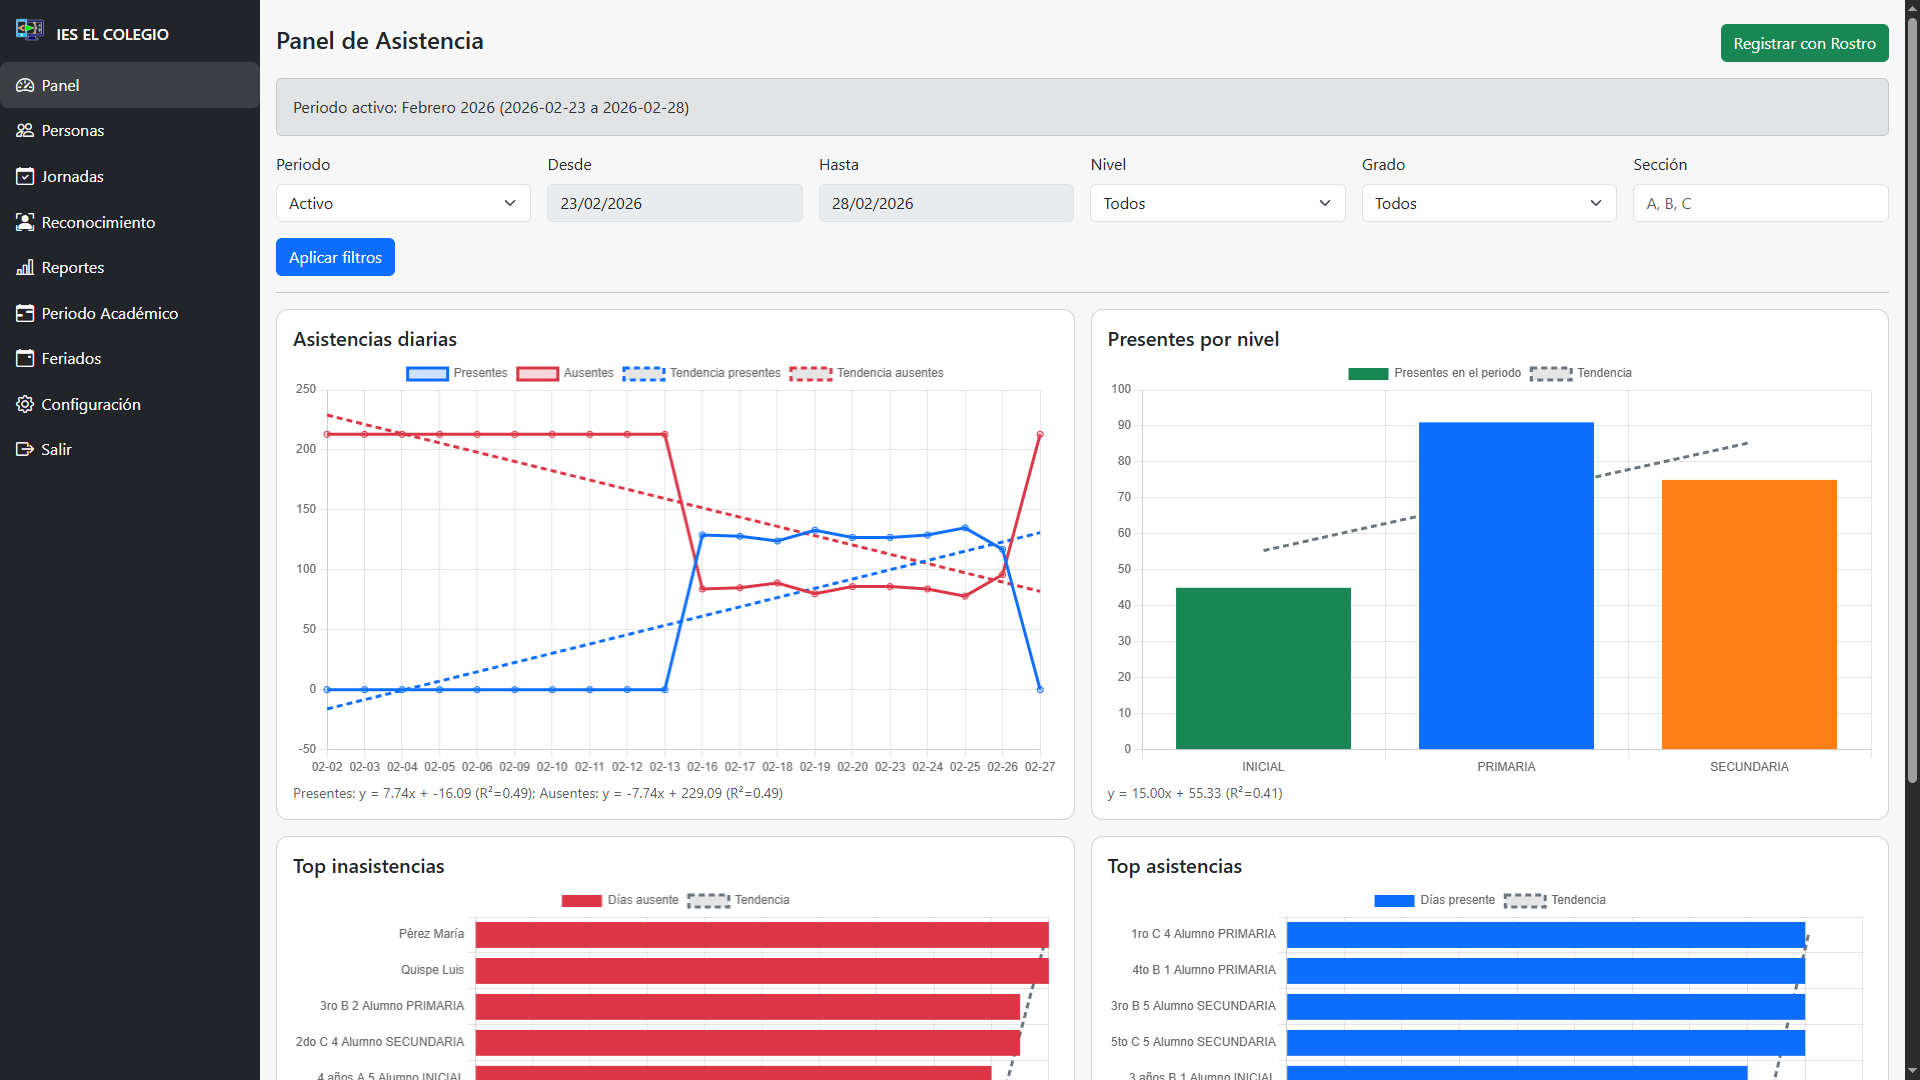Click the Feriados calendar icon
1920x1080 pixels.
[x=25, y=359]
